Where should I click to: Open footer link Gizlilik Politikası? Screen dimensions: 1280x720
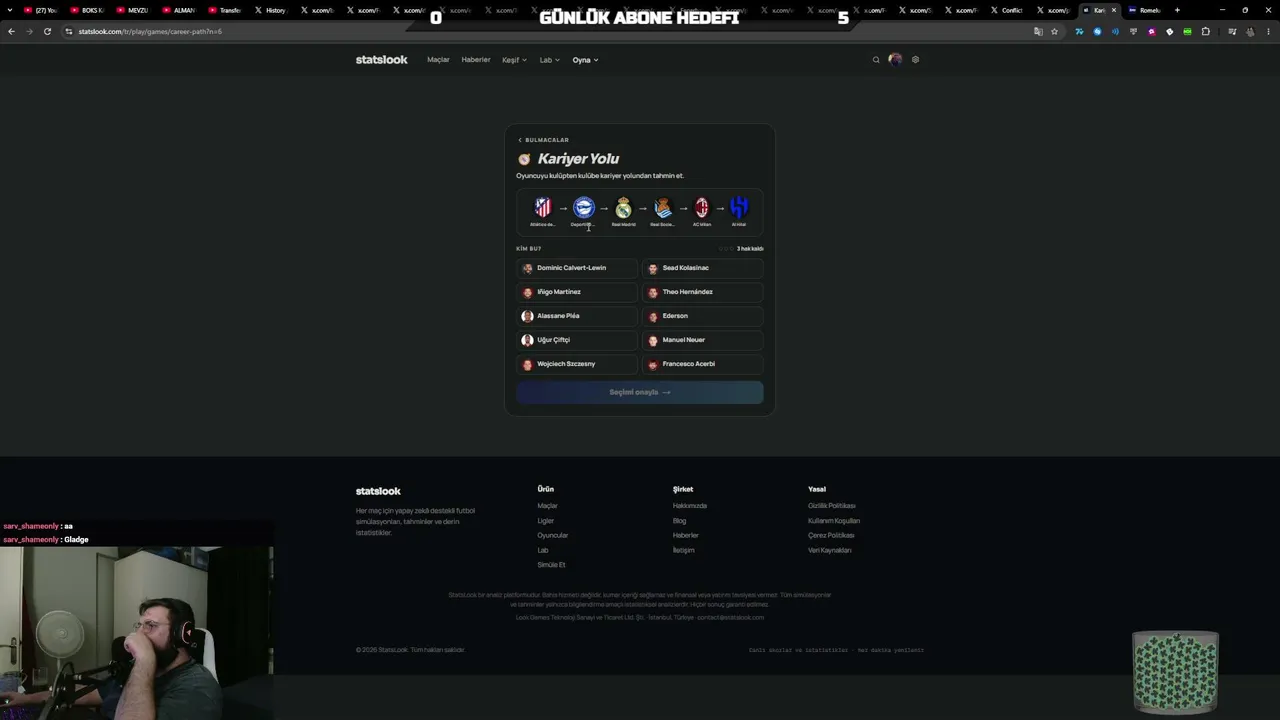point(832,506)
